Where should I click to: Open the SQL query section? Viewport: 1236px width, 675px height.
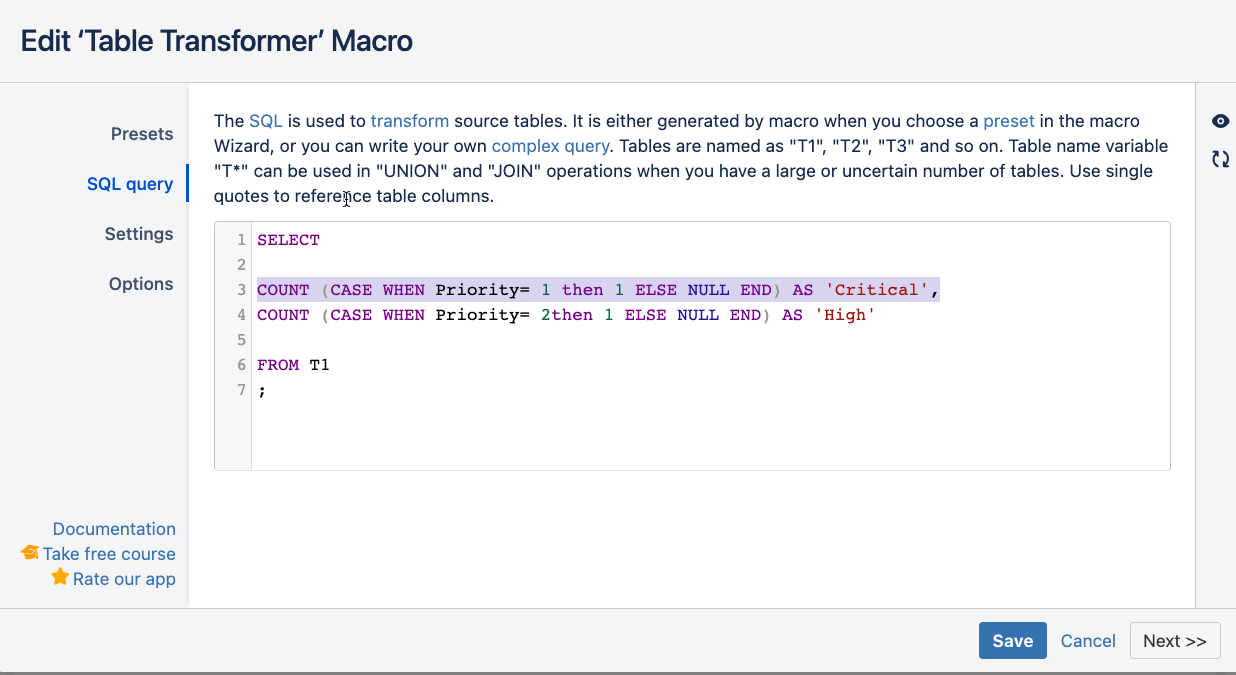(130, 183)
